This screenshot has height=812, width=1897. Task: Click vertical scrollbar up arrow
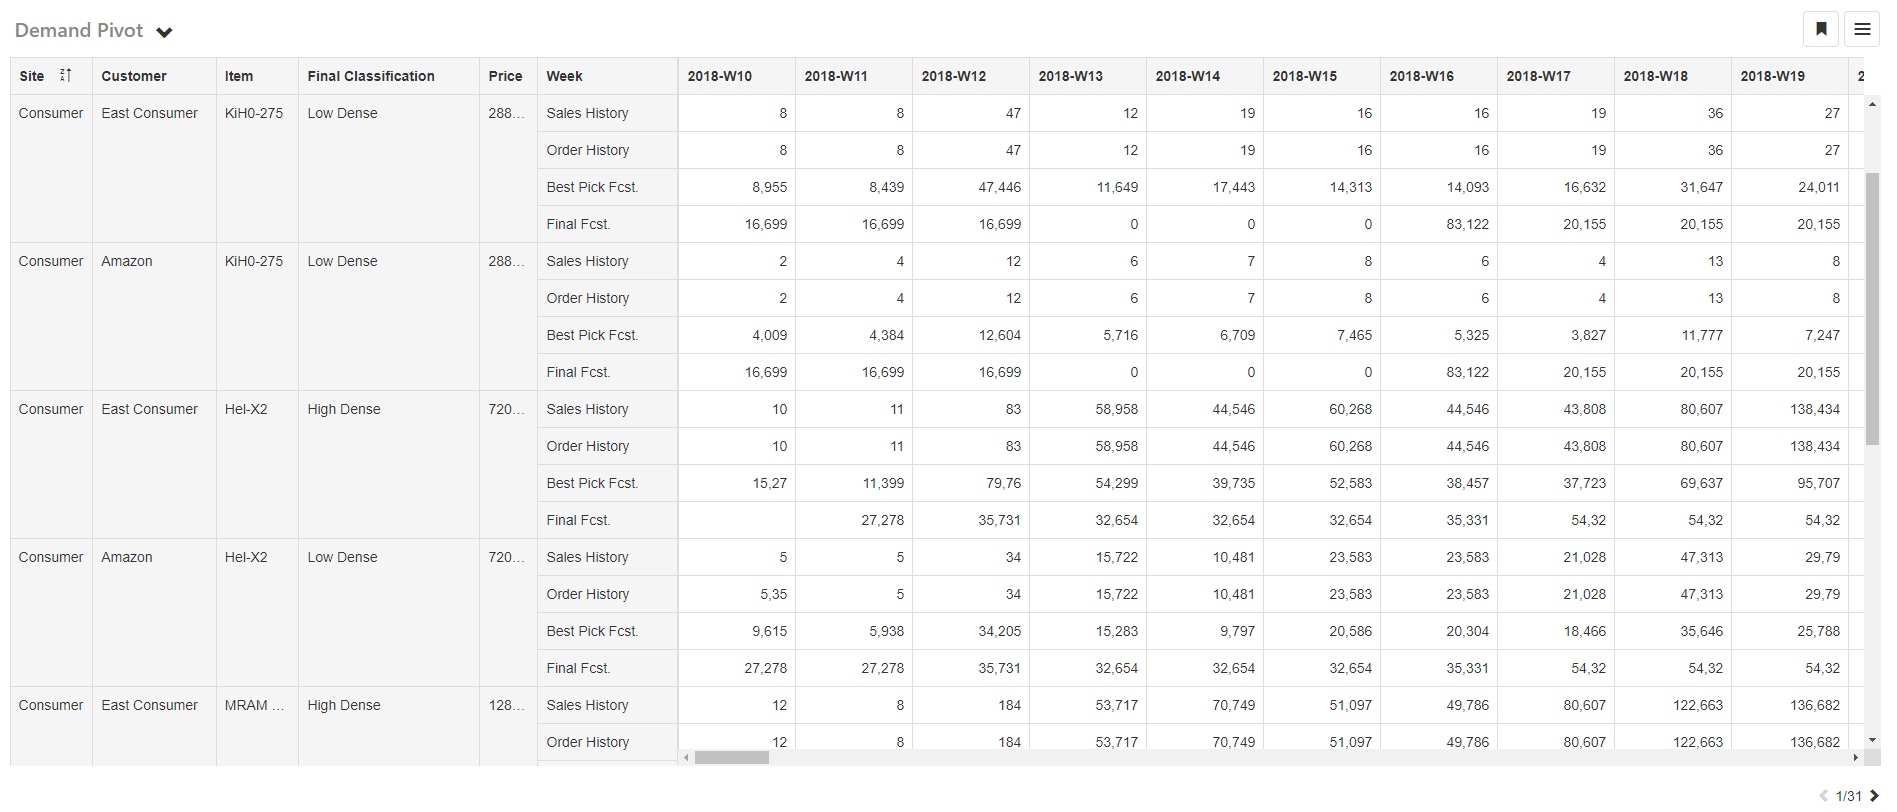1873,102
